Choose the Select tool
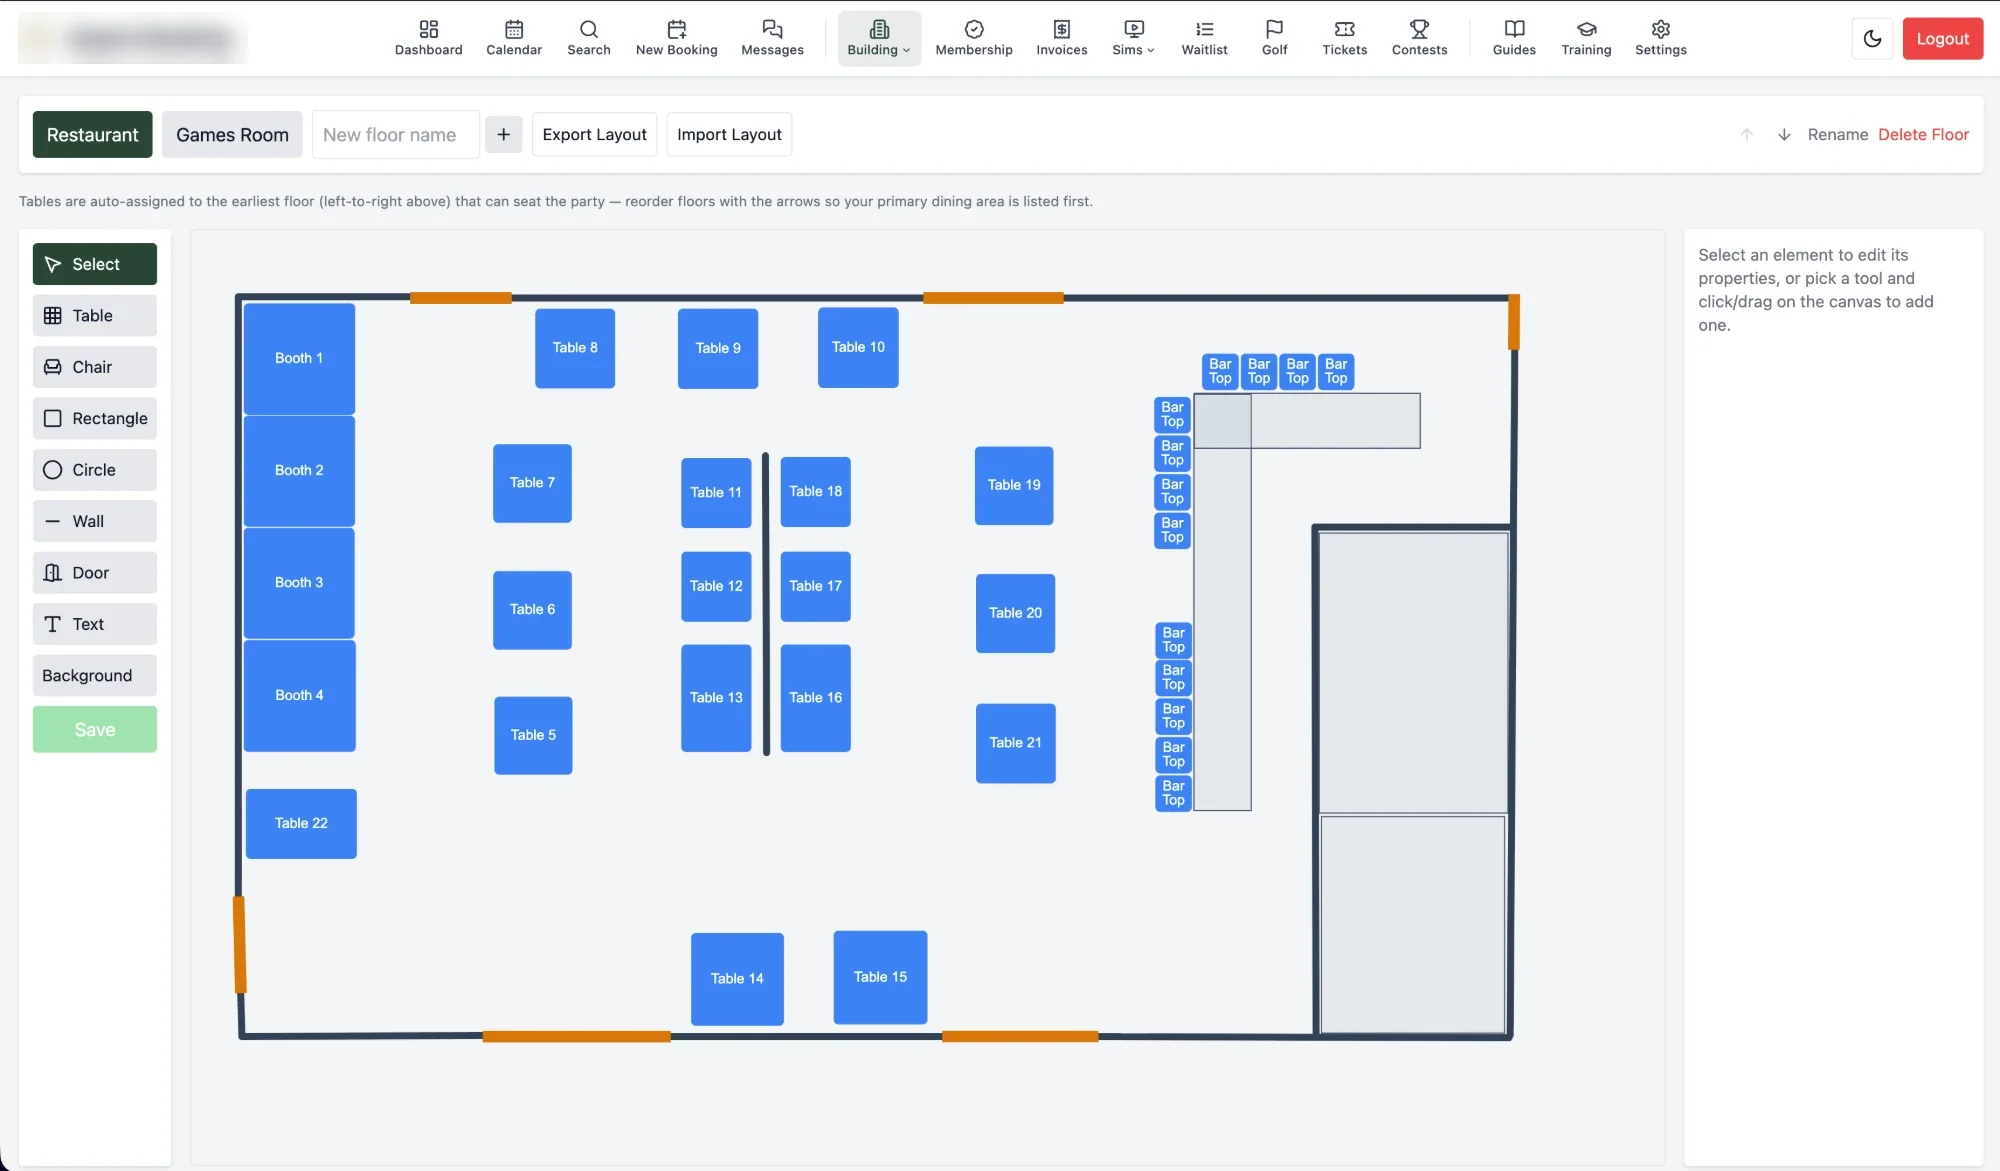 coord(95,264)
